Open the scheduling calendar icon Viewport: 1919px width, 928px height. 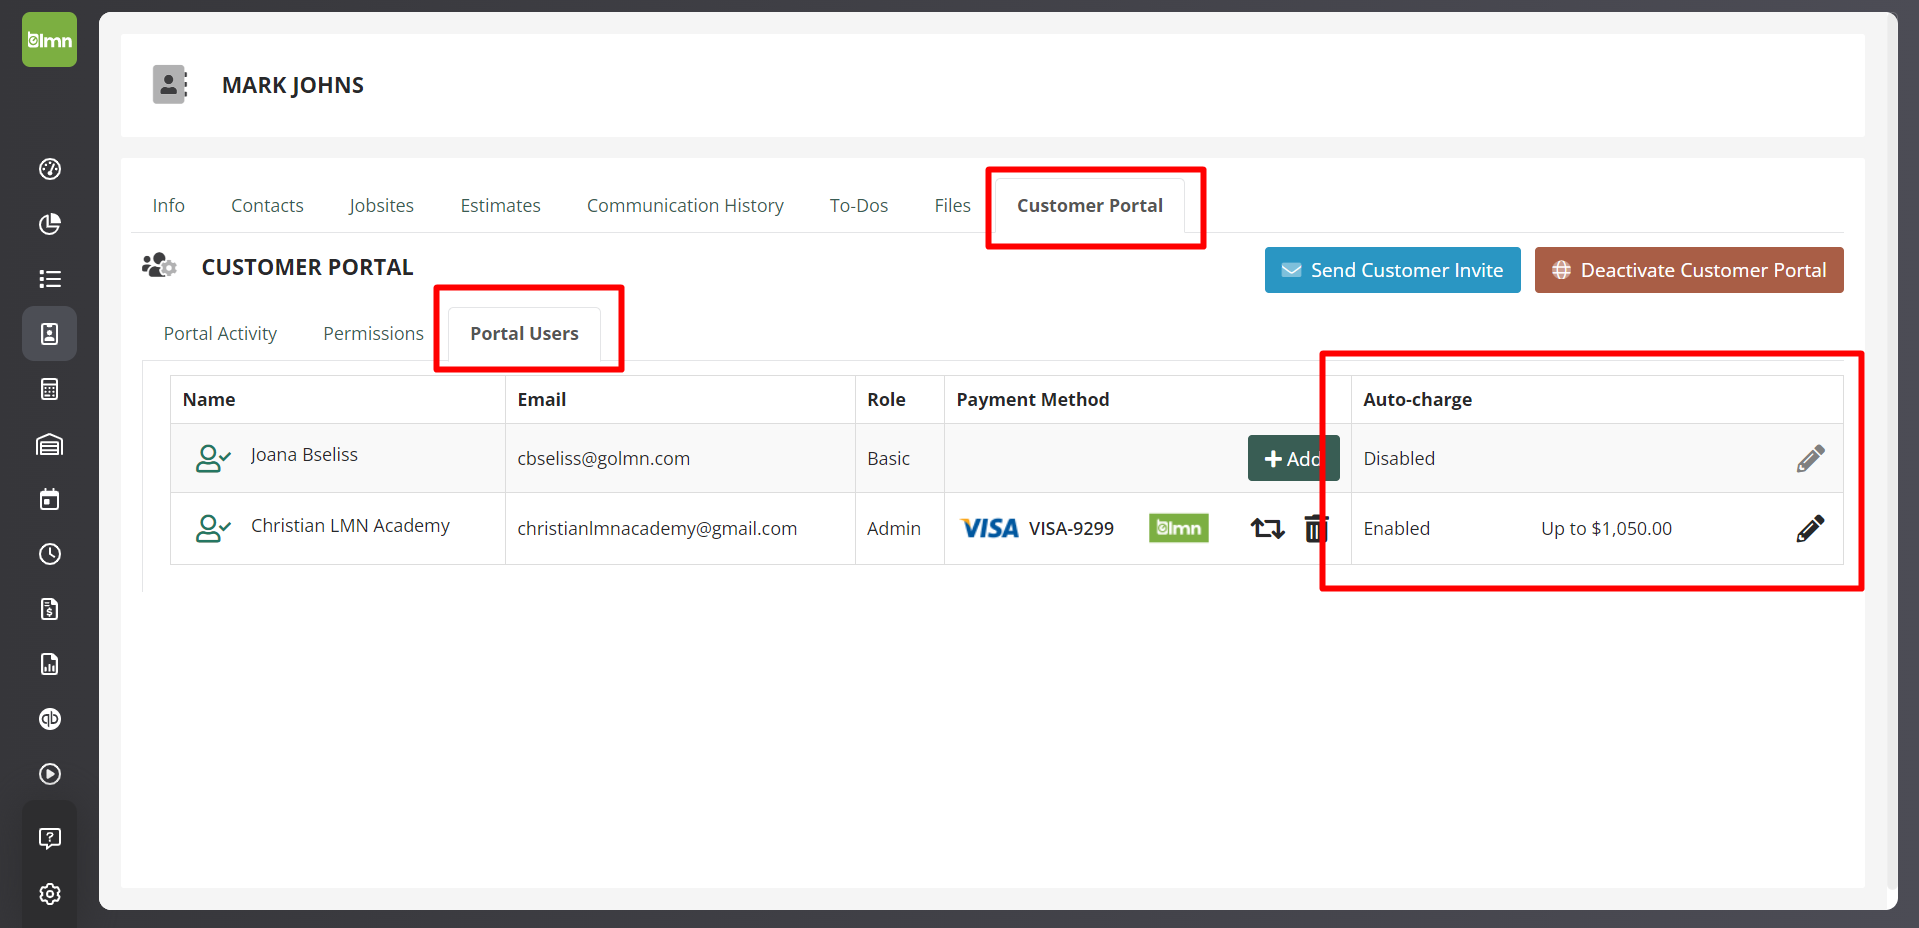point(49,499)
